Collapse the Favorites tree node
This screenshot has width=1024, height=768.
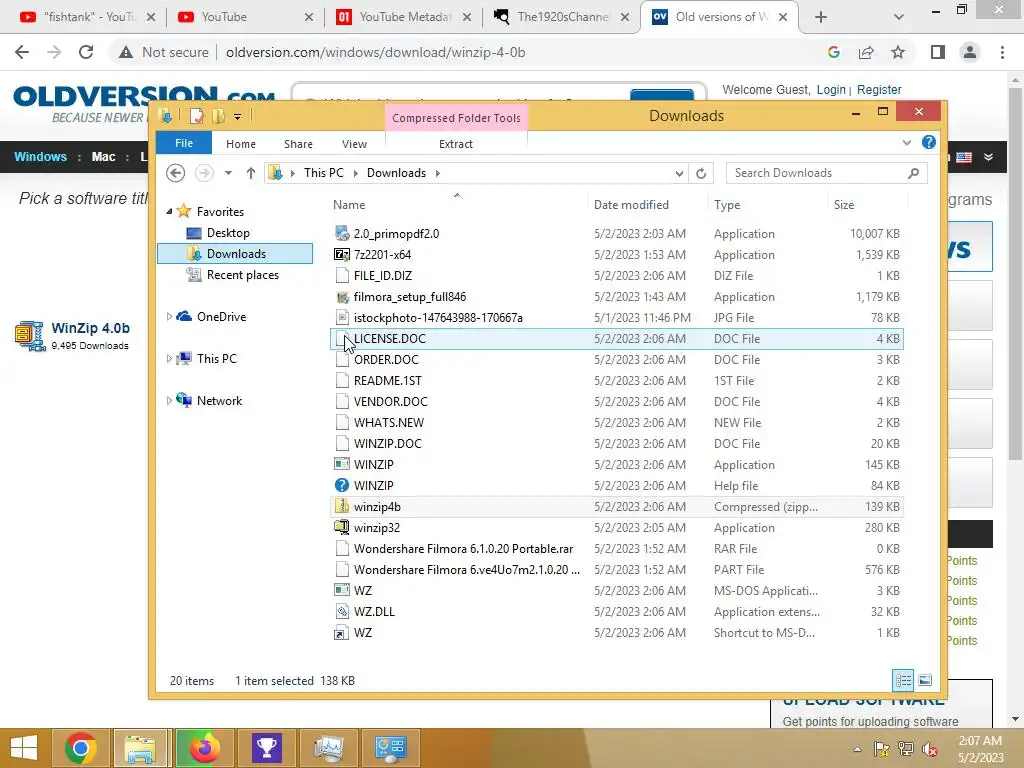(x=169, y=212)
